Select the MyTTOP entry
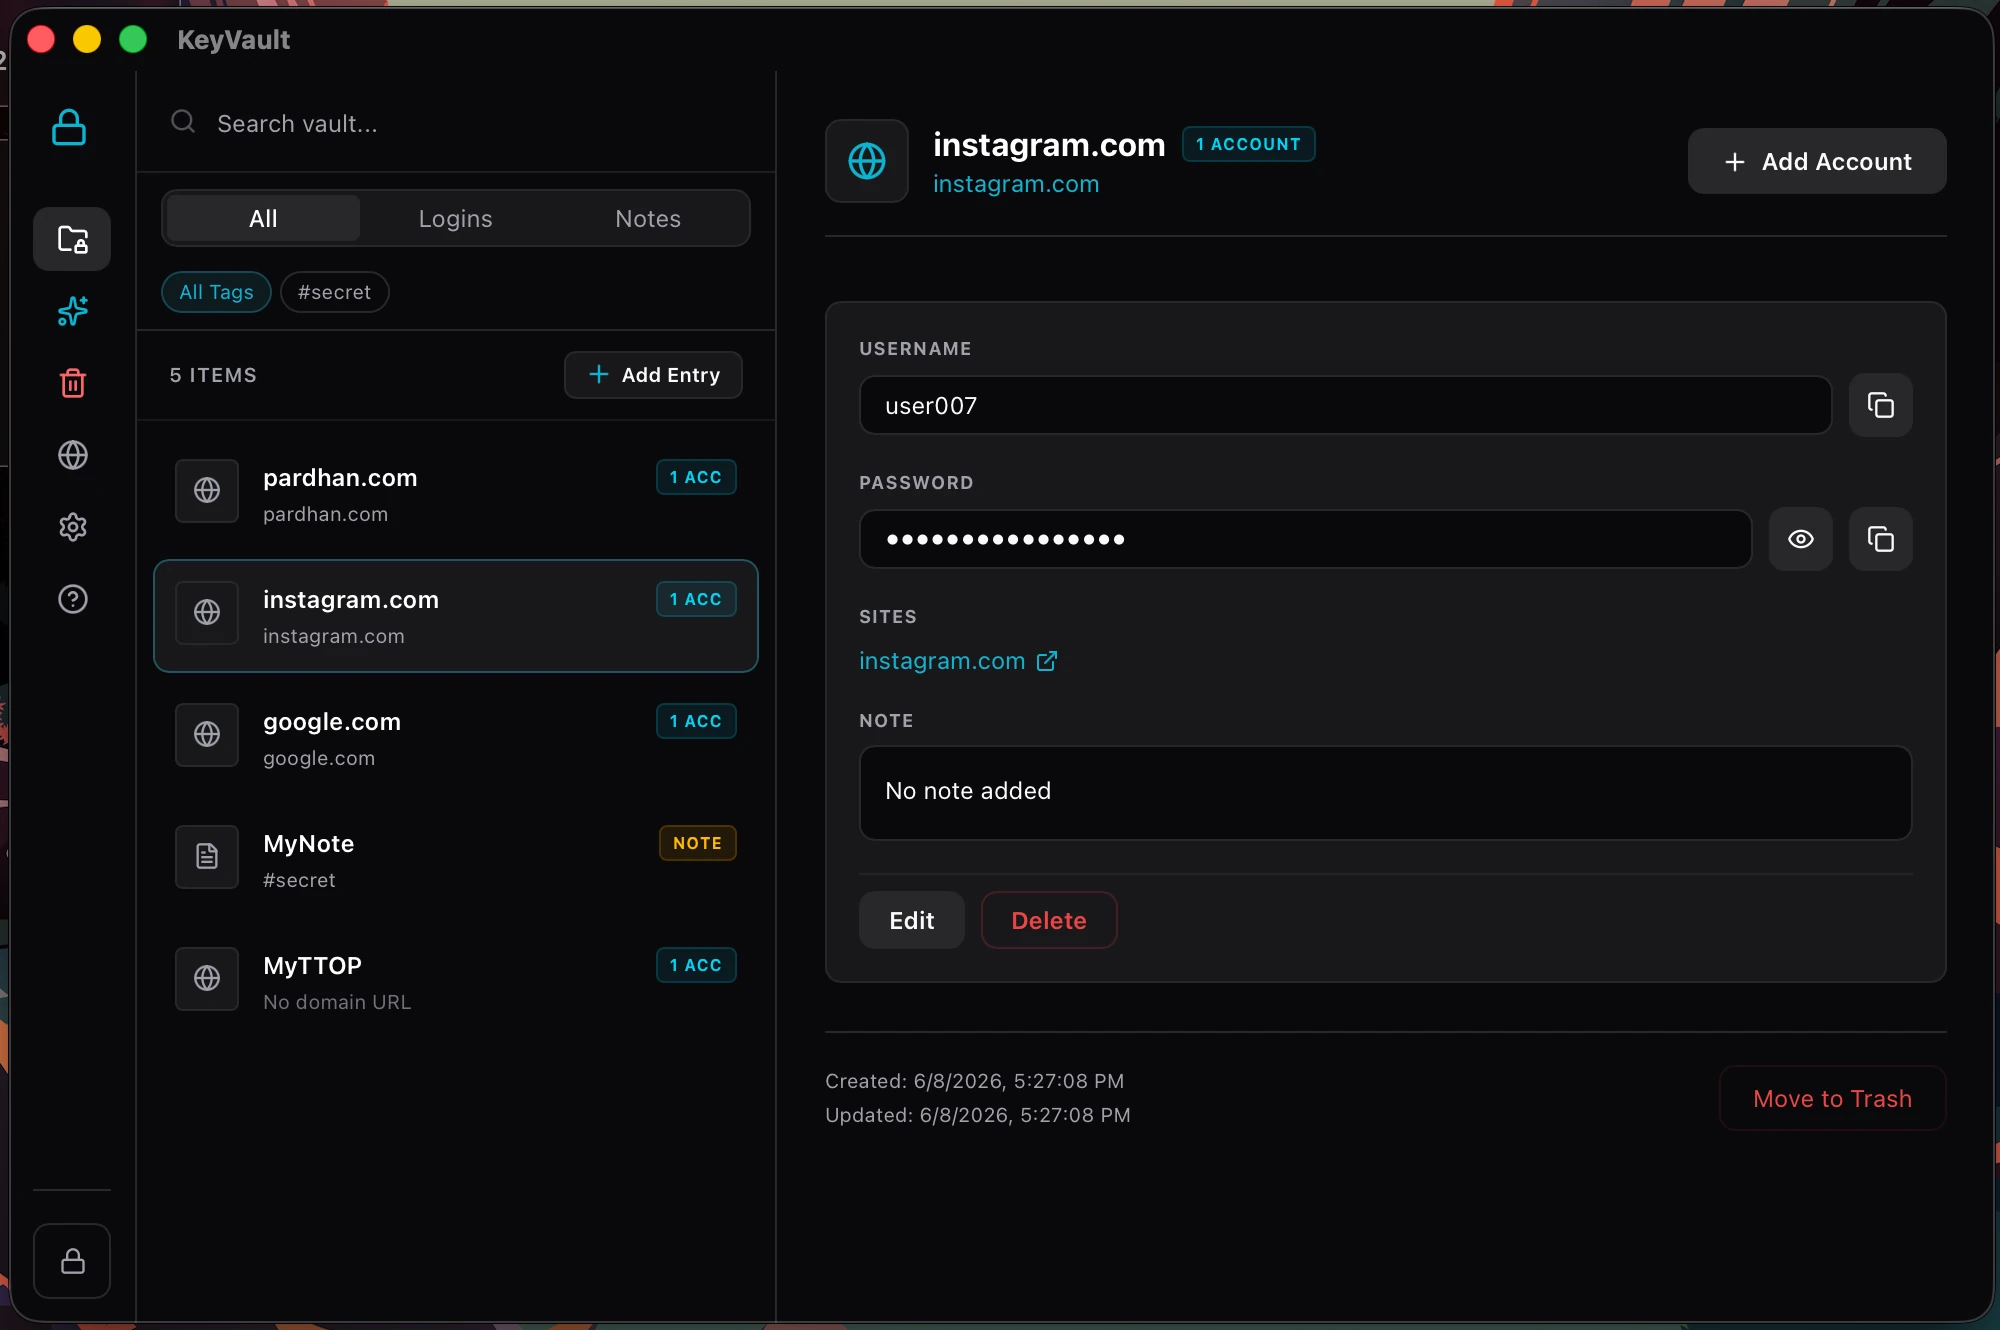The image size is (2000, 1330). click(x=455, y=982)
